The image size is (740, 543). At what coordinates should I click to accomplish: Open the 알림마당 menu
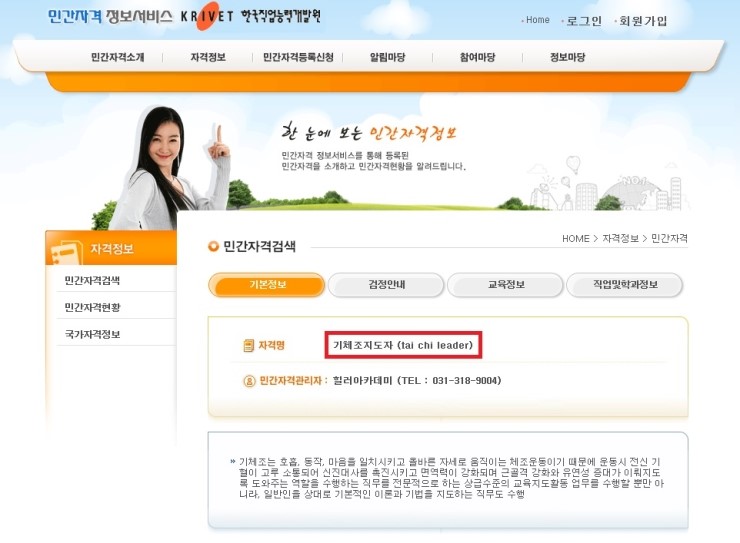coord(387,58)
